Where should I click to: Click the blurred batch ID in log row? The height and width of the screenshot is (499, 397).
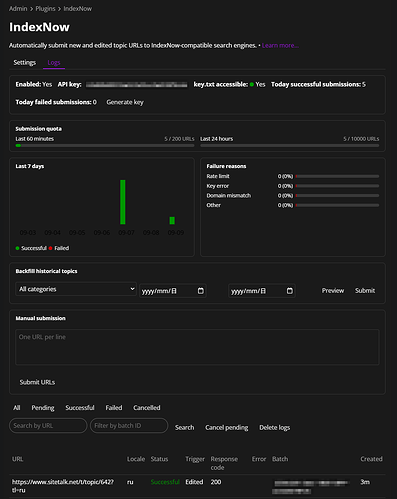(311, 487)
